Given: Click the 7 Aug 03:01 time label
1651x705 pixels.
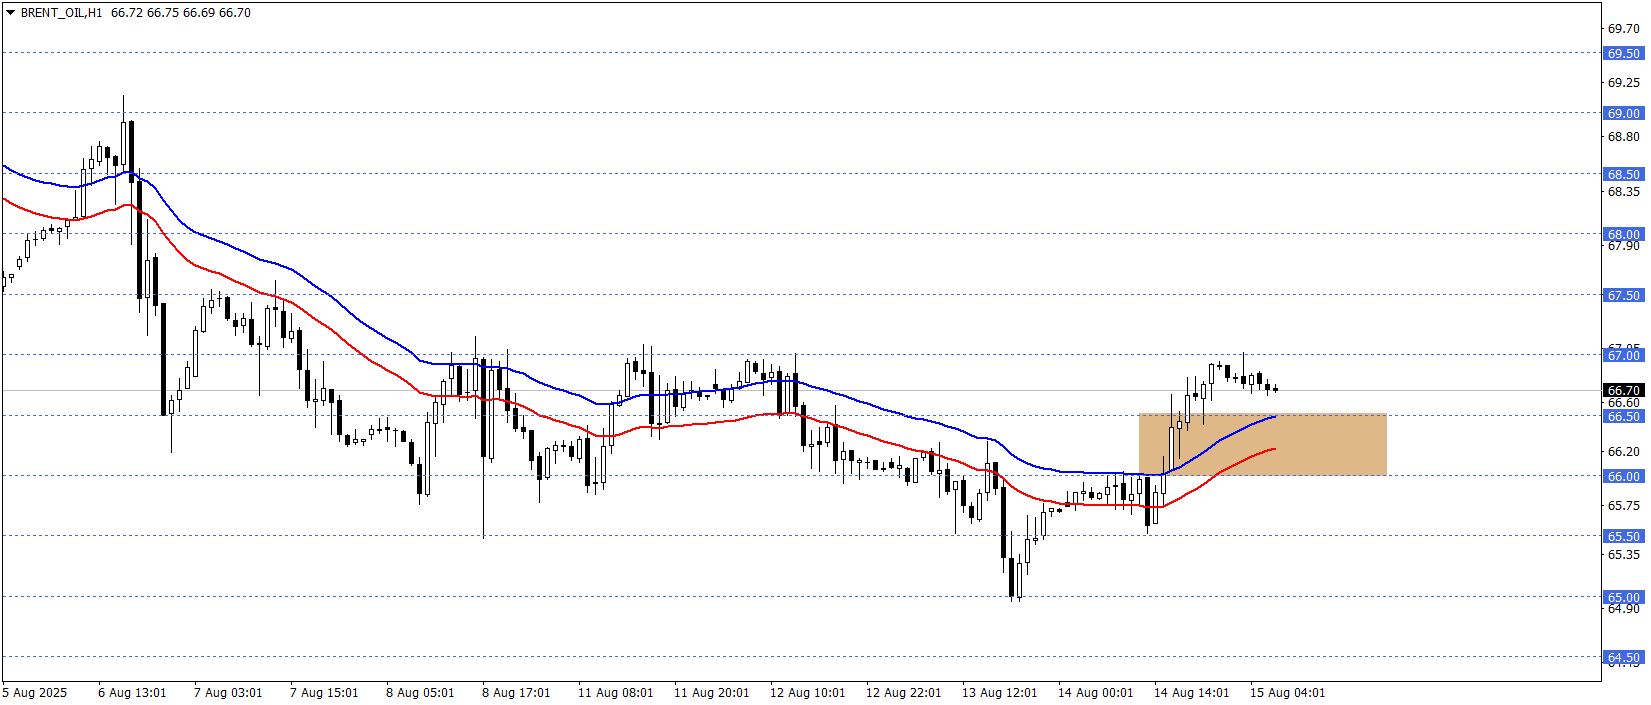Looking at the screenshot, I should click(228, 692).
